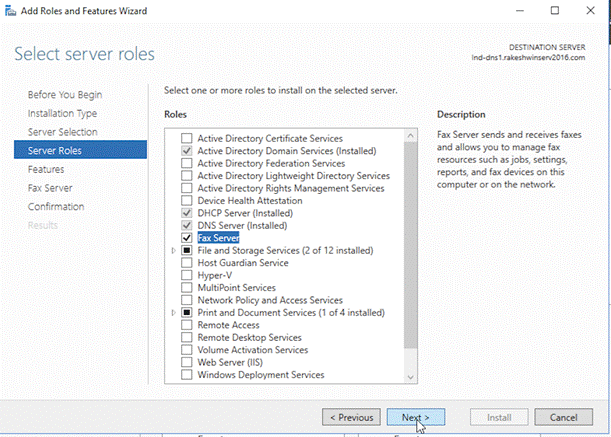Go back with Previous button

pos(350,417)
